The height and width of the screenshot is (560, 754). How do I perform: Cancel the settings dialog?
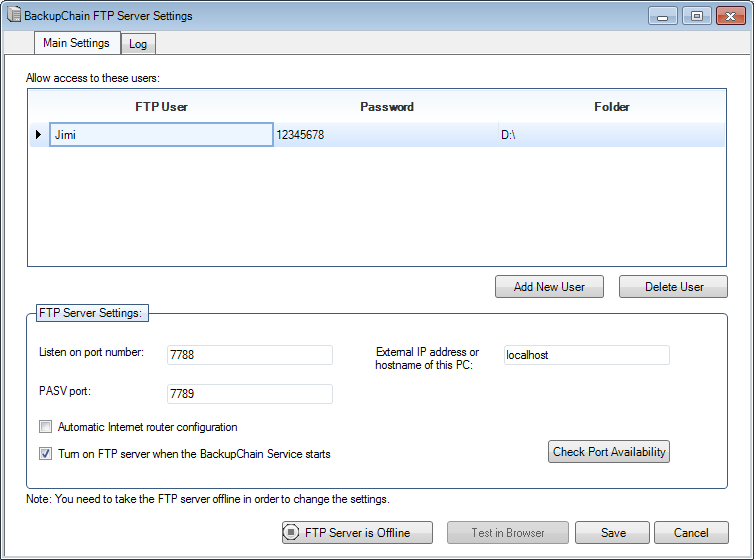[691, 532]
